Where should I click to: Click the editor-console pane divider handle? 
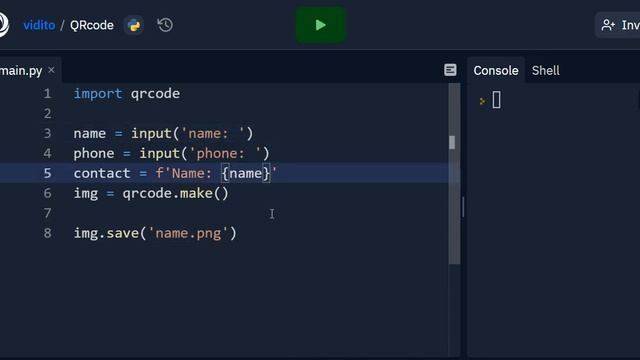point(463,207)
